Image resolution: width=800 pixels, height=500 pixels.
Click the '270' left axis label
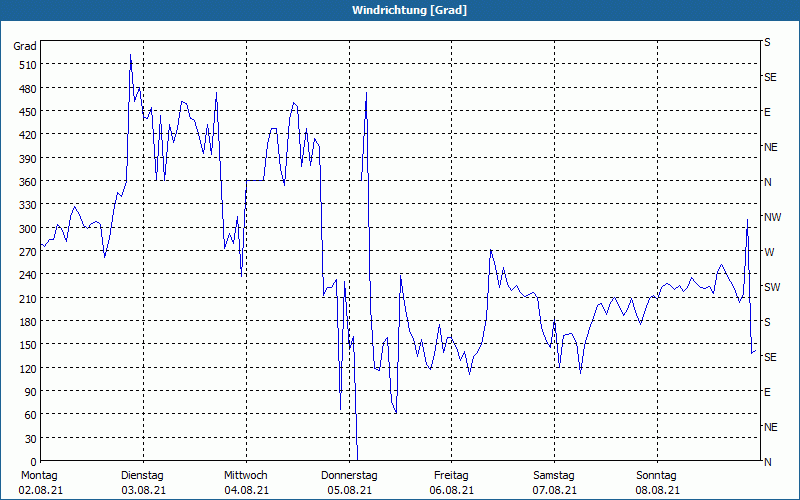coord(28,252)
